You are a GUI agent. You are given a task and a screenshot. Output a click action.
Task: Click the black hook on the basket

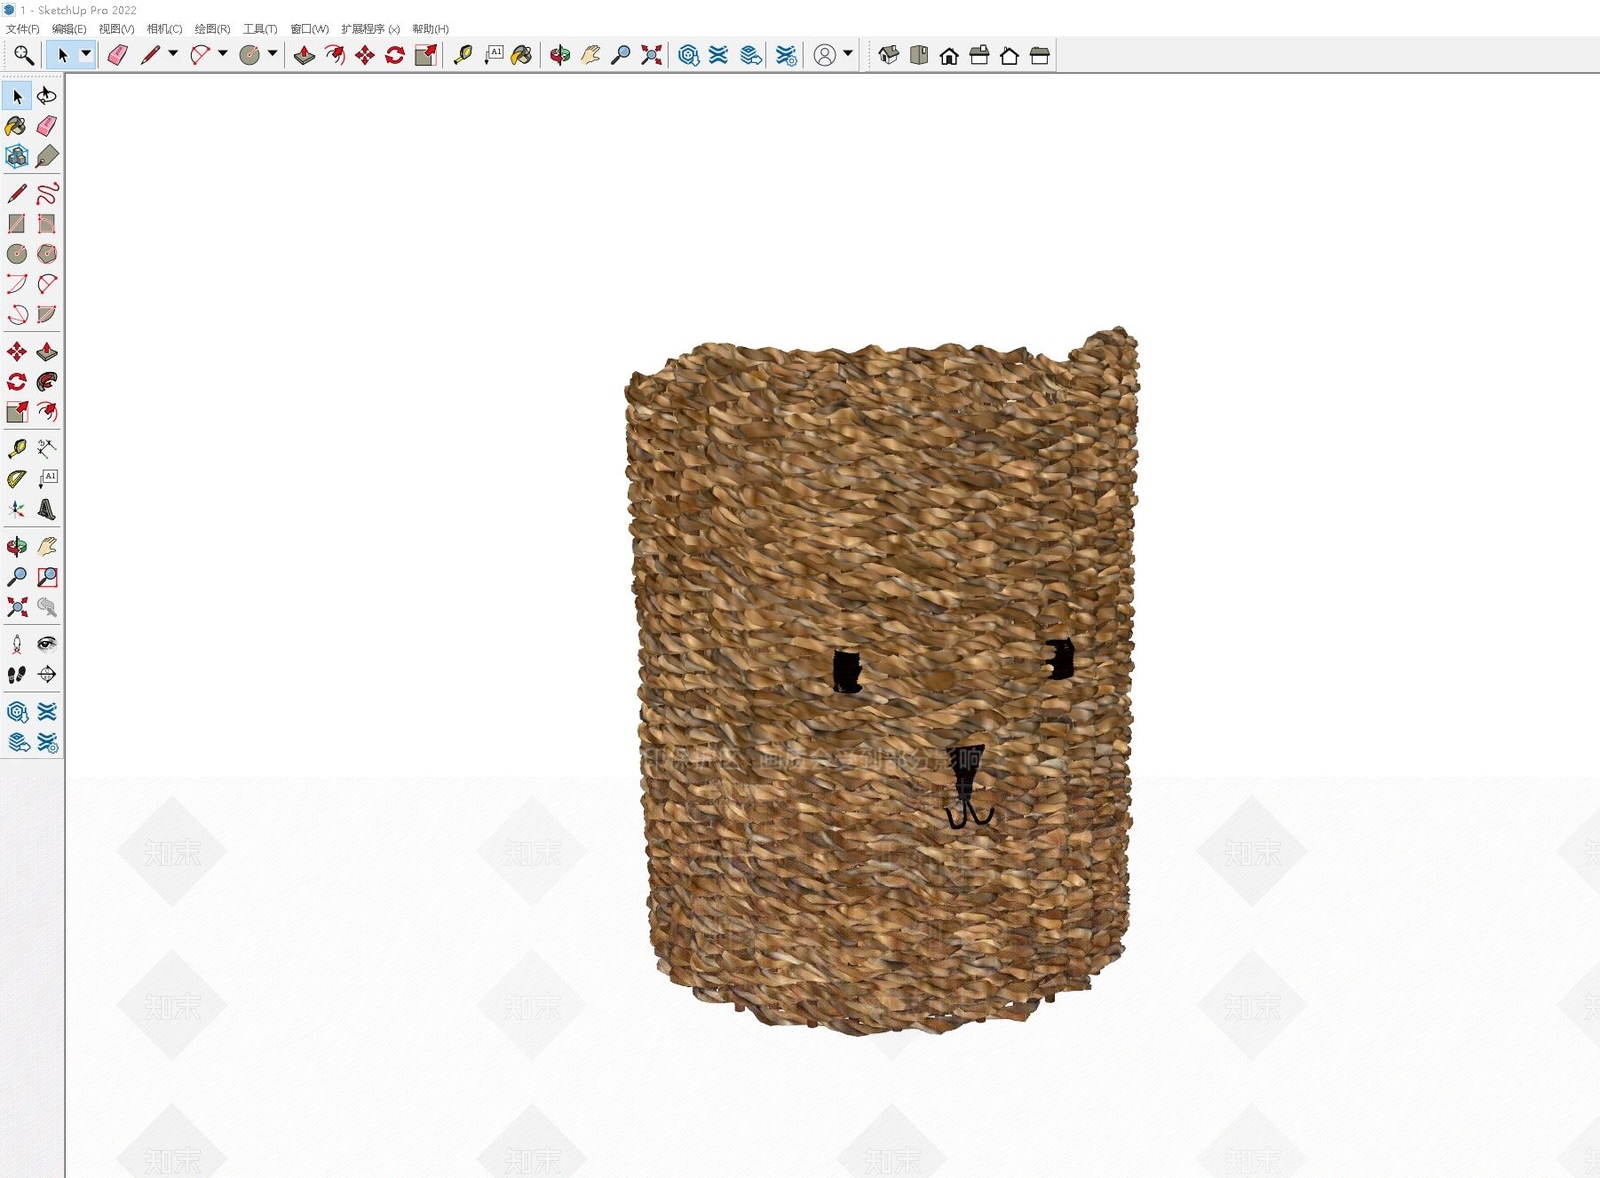click(x=968, y=787)
